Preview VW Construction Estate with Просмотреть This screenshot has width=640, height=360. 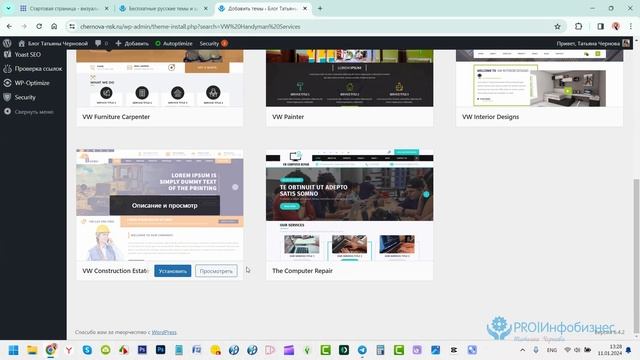point(216,271)
